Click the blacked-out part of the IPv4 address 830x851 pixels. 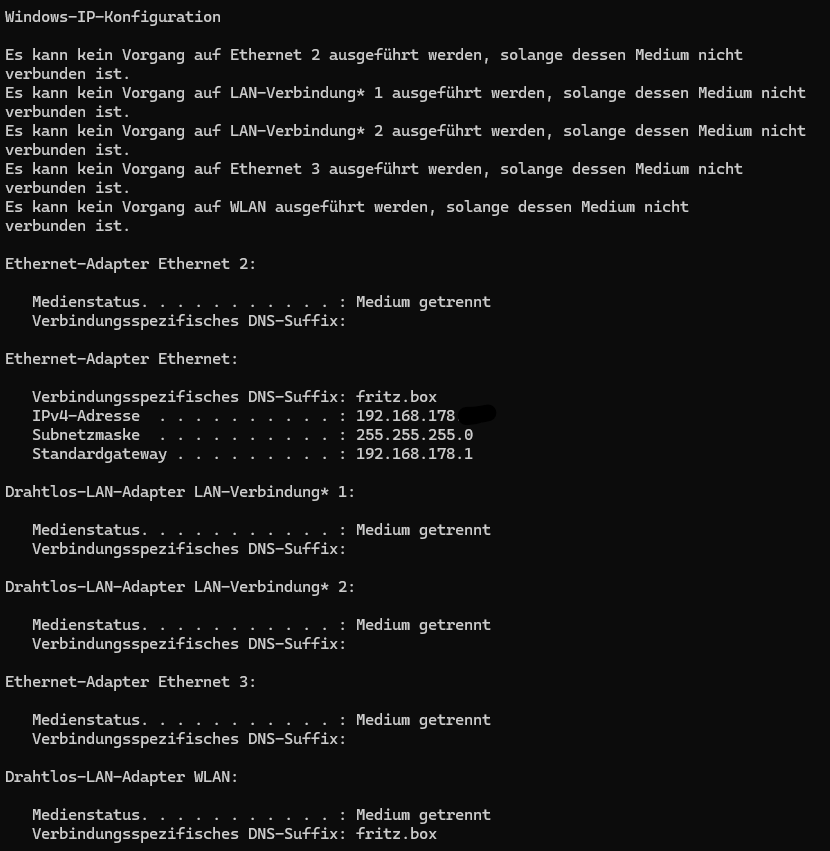pyautogui.click(x=477, y=414)
